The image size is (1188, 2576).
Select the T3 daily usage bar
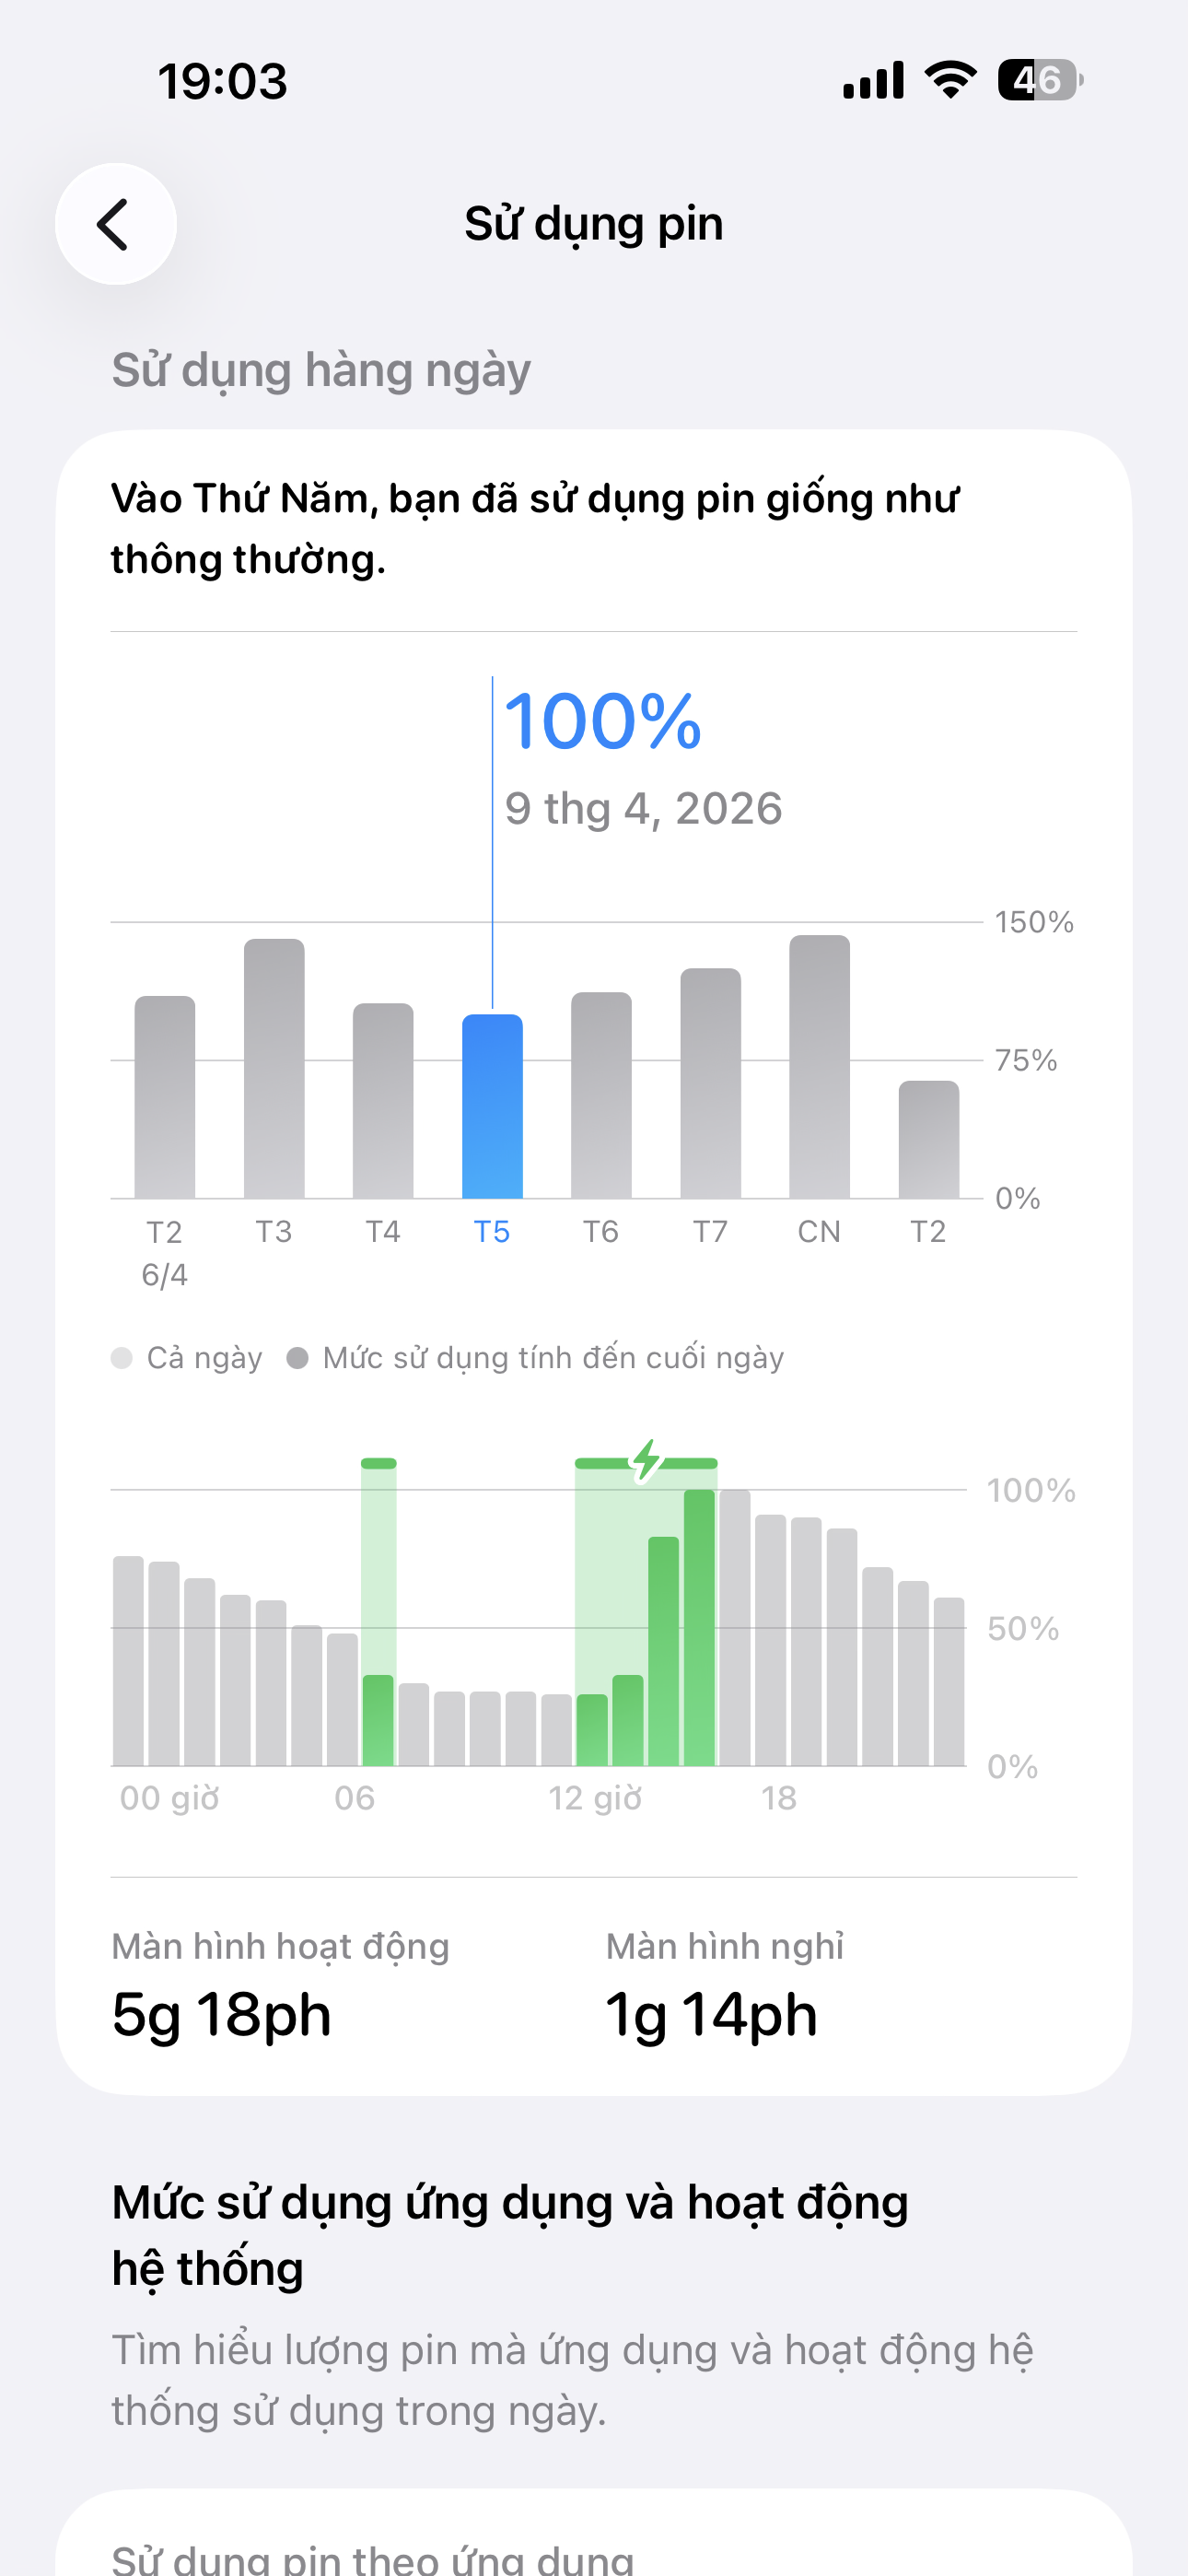(x=274, y=1068)
